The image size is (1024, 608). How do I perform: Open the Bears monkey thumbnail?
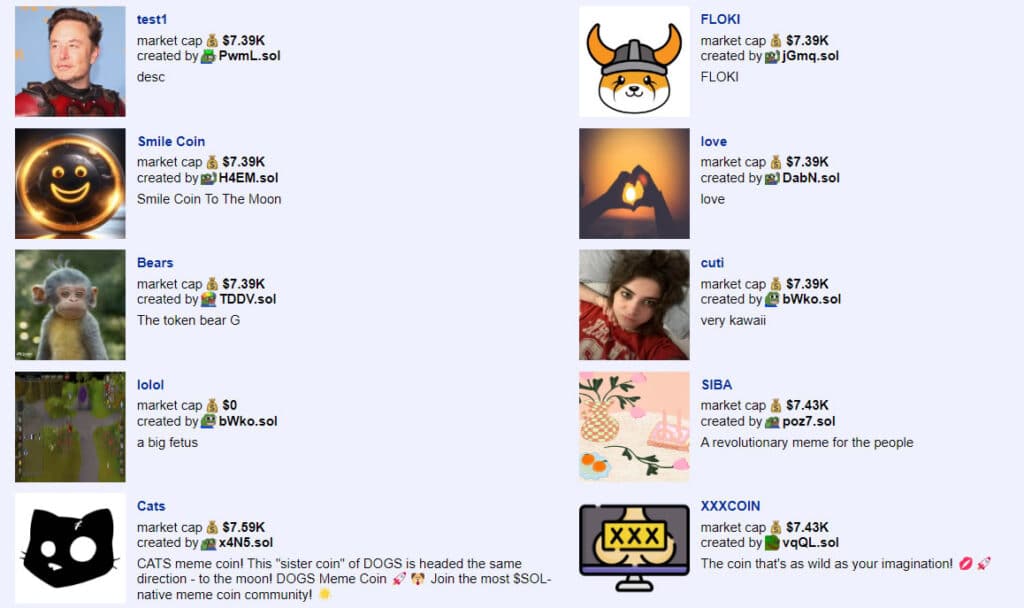[x=70, y=304]
